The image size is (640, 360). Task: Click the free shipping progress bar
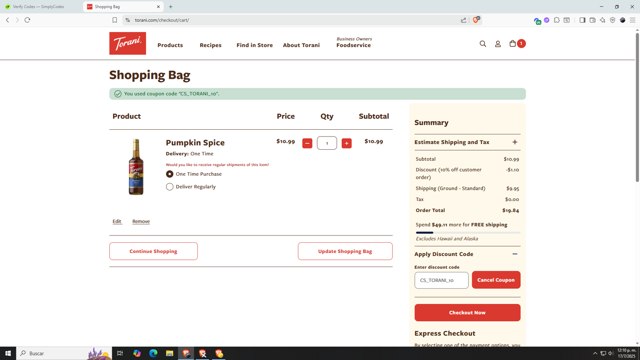(x=467, y=232)
